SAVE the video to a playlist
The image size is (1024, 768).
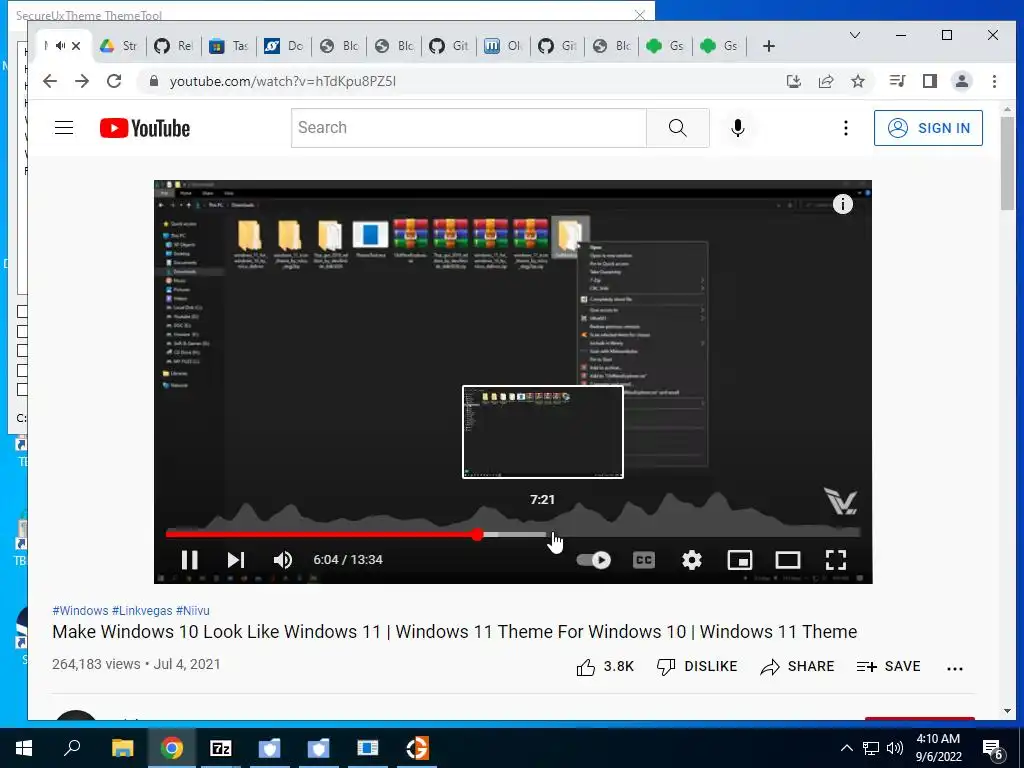[x=888, y=666]
